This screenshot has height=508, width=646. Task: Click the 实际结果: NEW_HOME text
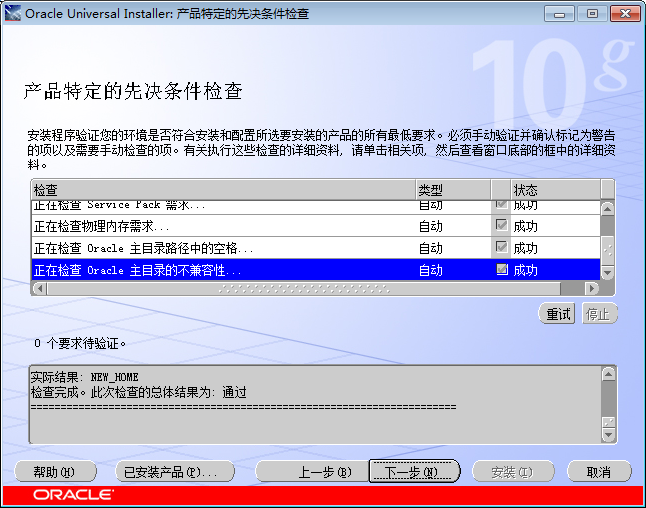[x=84, y=377]
